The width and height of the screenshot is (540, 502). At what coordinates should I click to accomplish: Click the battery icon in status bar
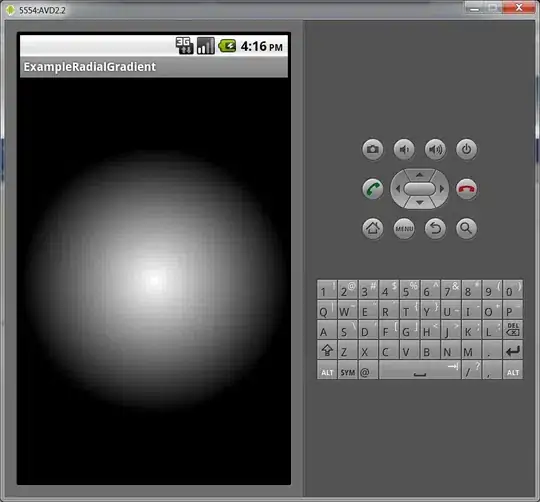coord(227,46)
